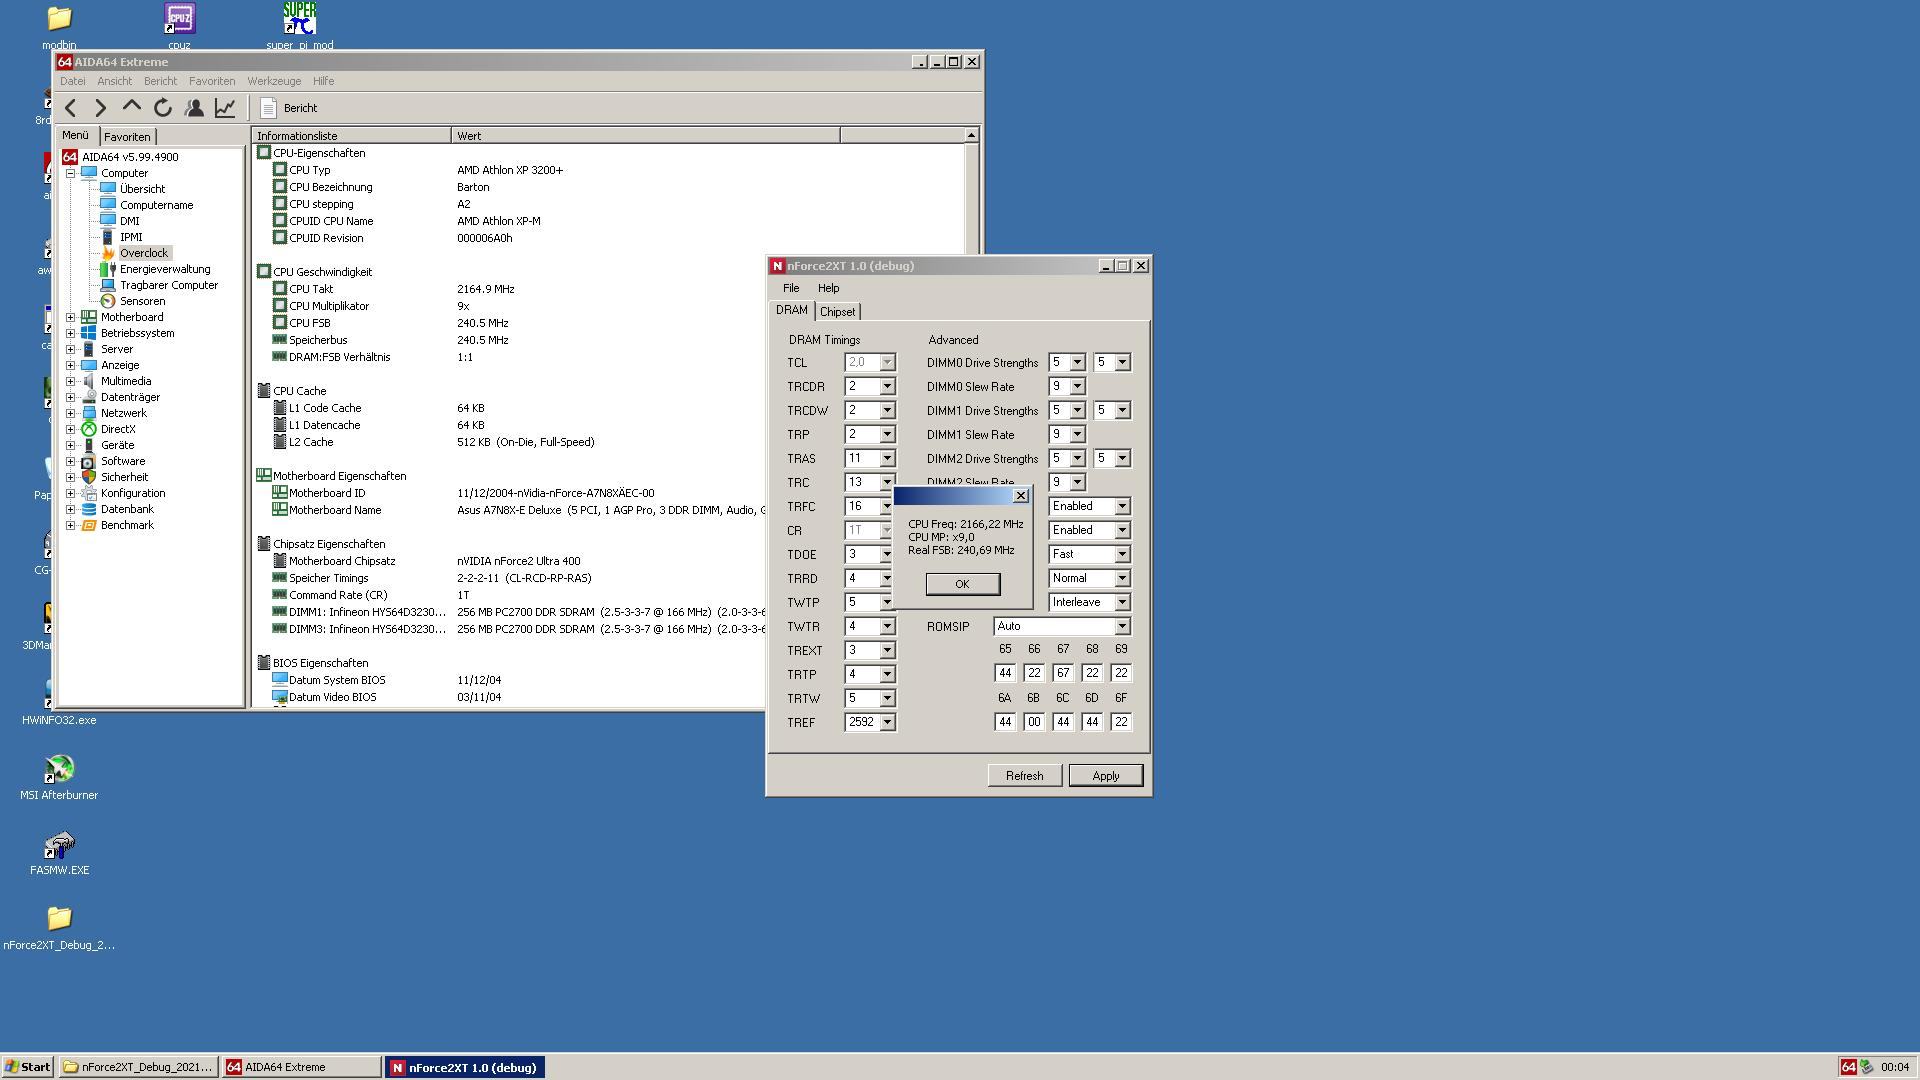Go up one level in AIDA64 toolbar

tap(131, 108)
